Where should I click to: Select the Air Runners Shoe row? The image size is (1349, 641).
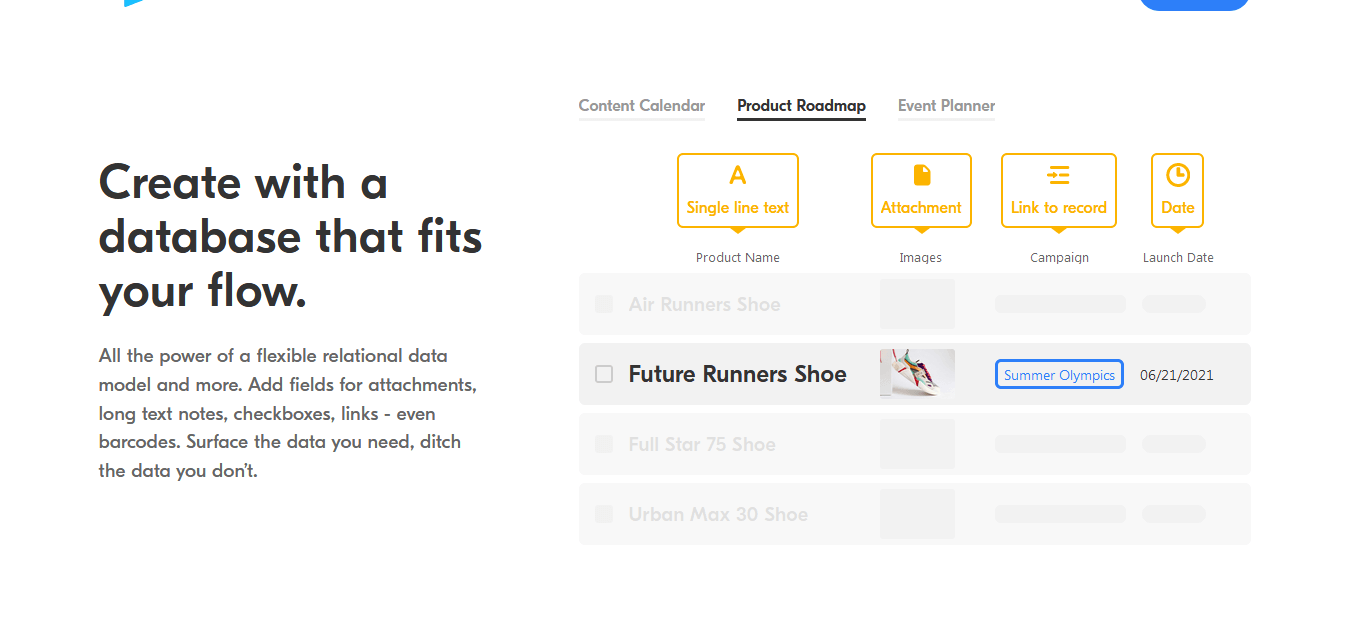pyautogui.click(x=915, y=304)
